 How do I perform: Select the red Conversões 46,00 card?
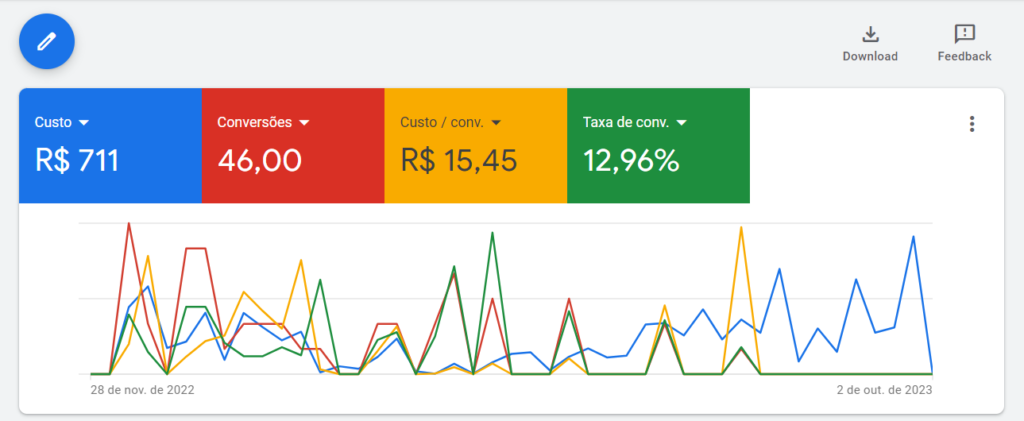pos(293,146)
